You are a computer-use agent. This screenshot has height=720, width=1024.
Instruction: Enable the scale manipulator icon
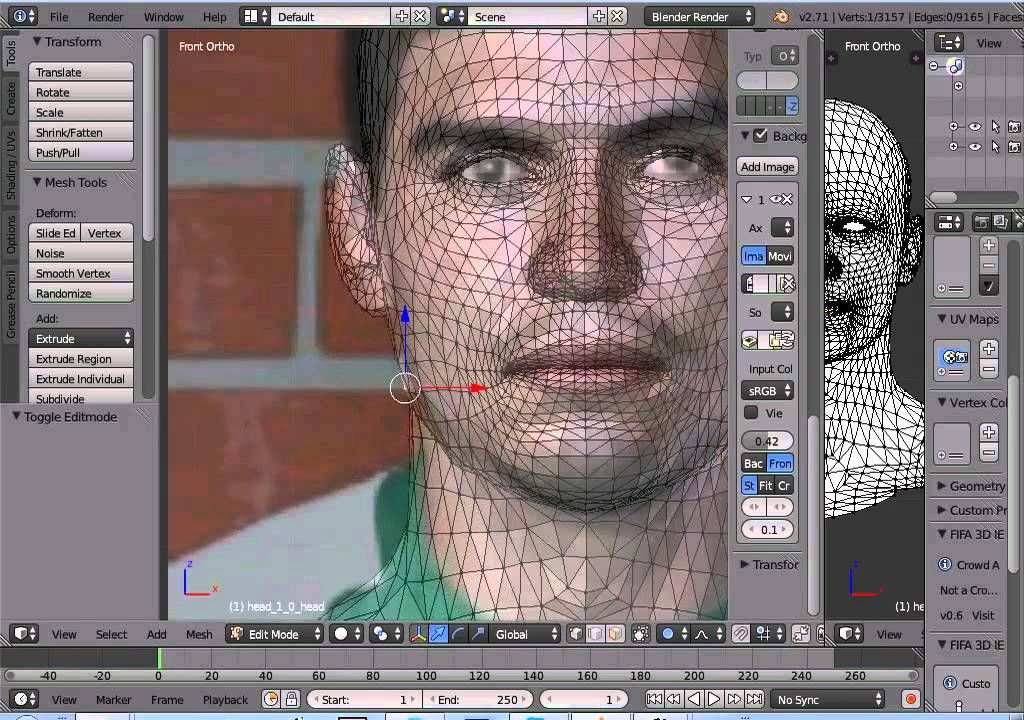478,634
